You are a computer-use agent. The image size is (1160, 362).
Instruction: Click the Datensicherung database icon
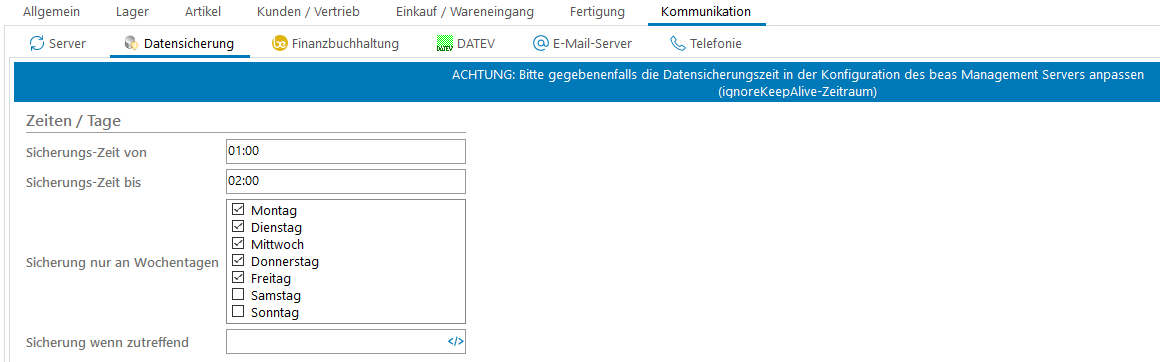[132, 44]
